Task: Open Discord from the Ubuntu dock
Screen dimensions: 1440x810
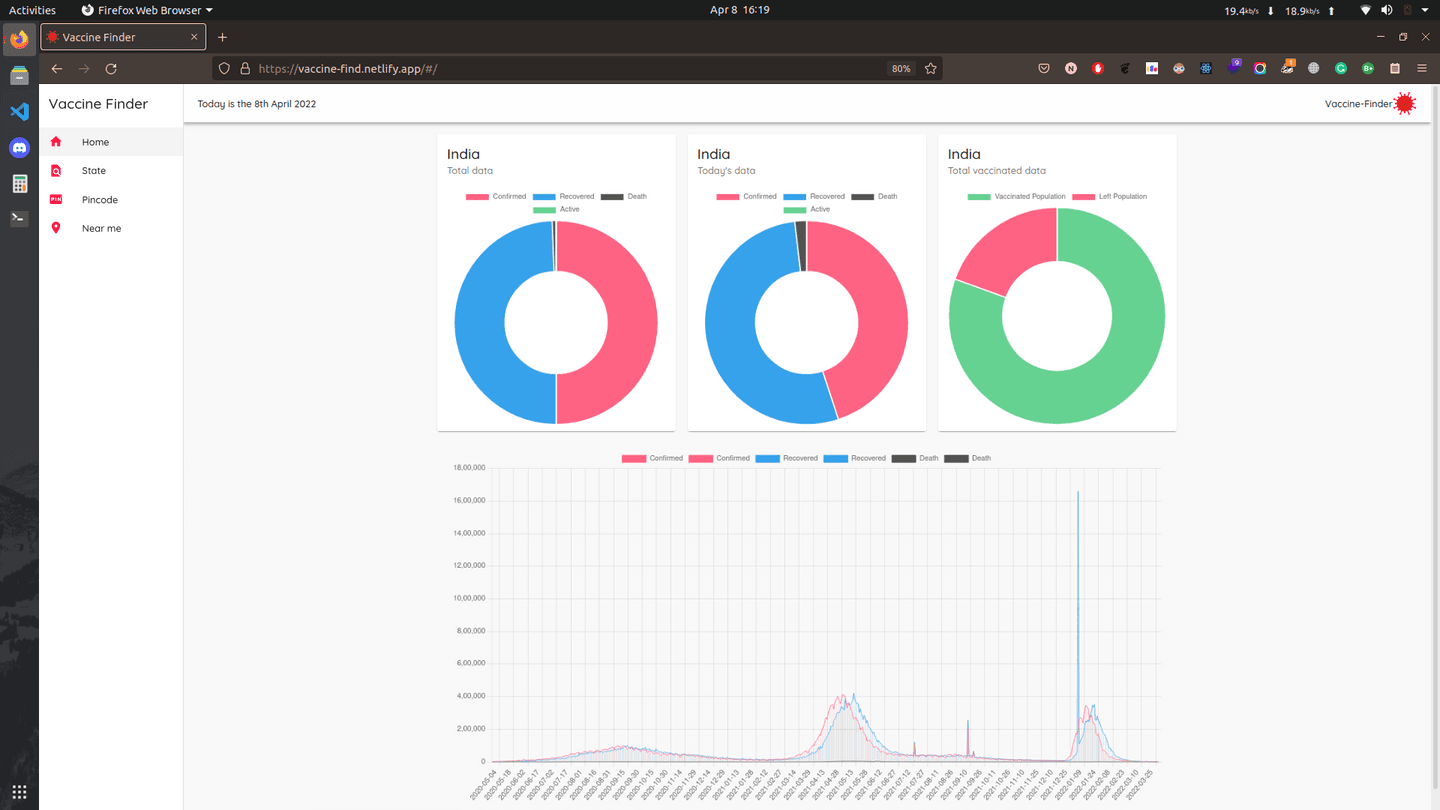Action: 19,148
